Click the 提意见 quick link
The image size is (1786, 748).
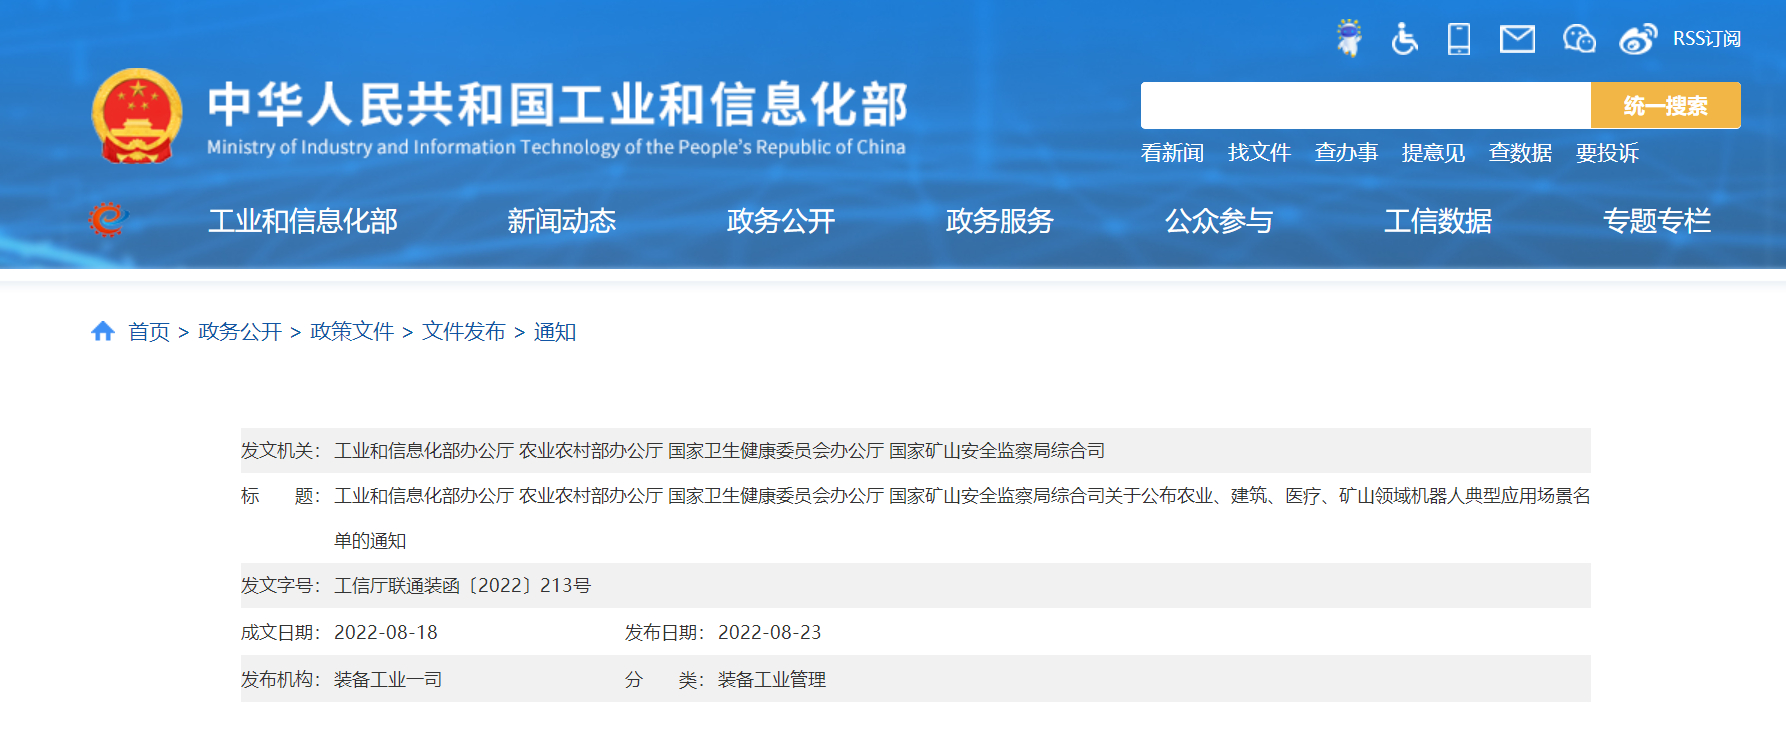[1433, 153]
